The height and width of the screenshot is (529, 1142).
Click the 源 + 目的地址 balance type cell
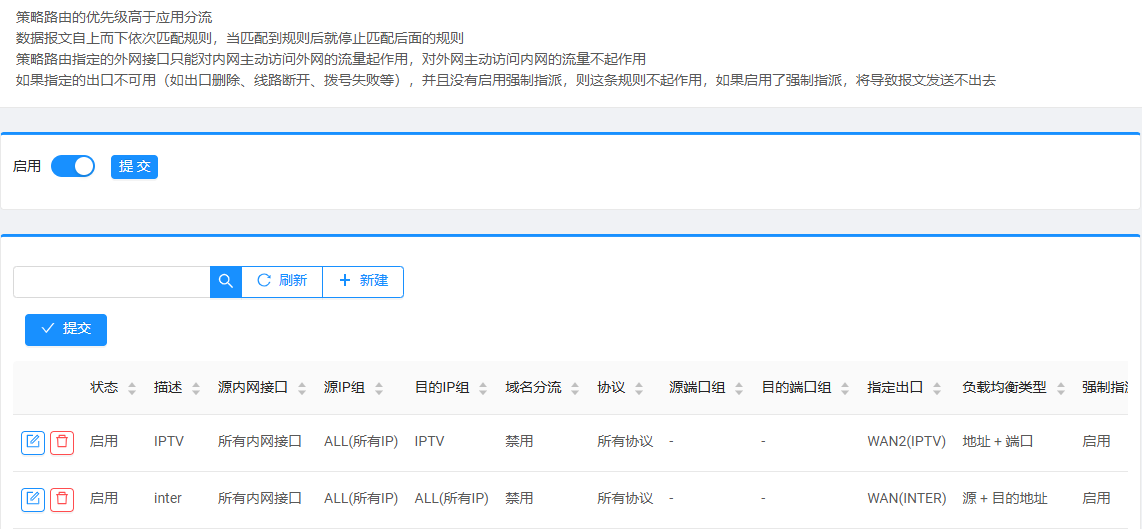pos(1005,498)
